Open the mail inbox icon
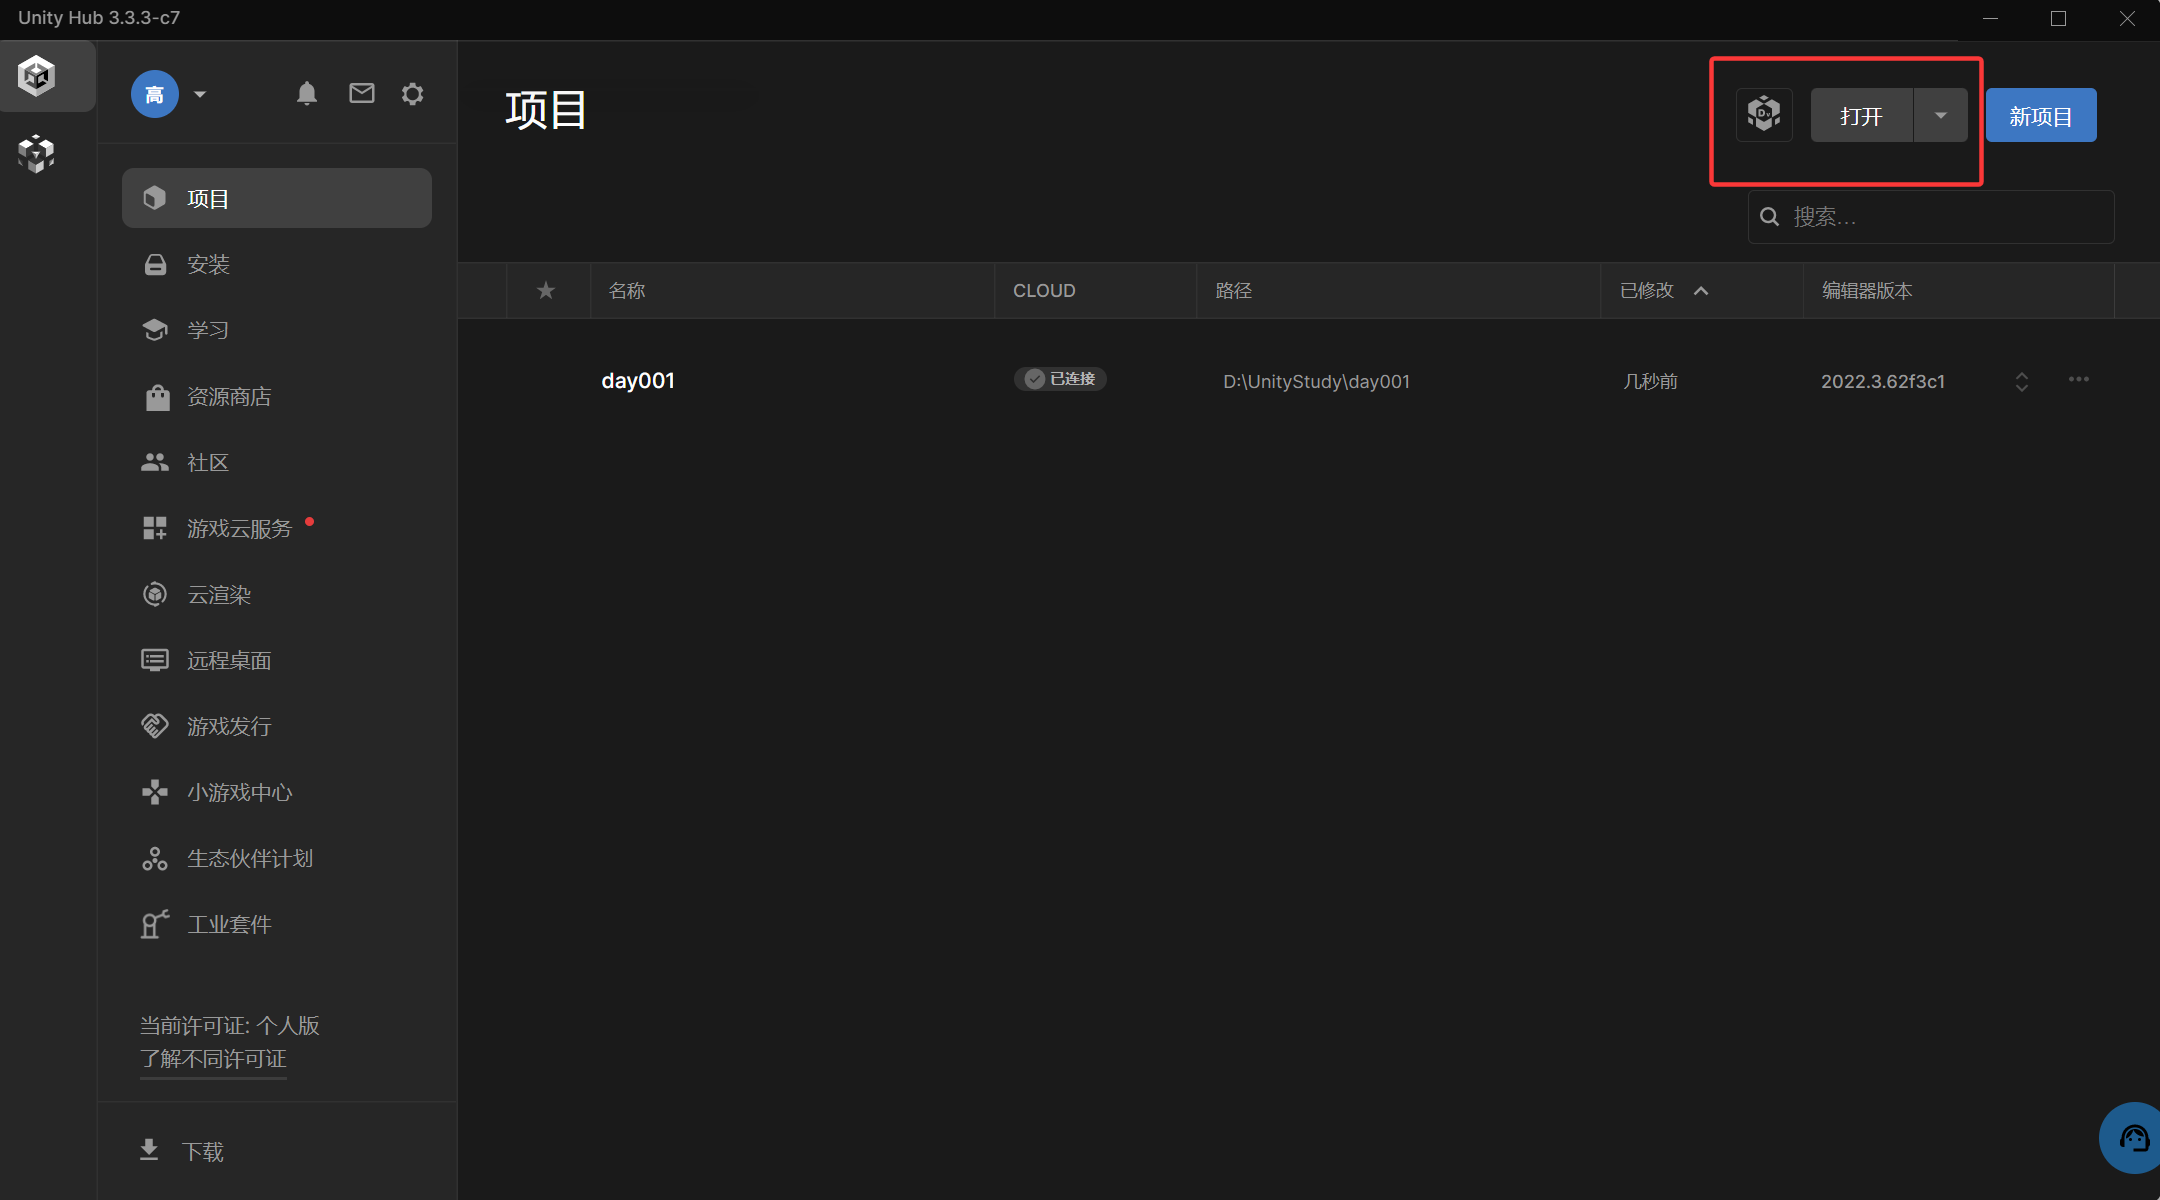 (361, 94)
